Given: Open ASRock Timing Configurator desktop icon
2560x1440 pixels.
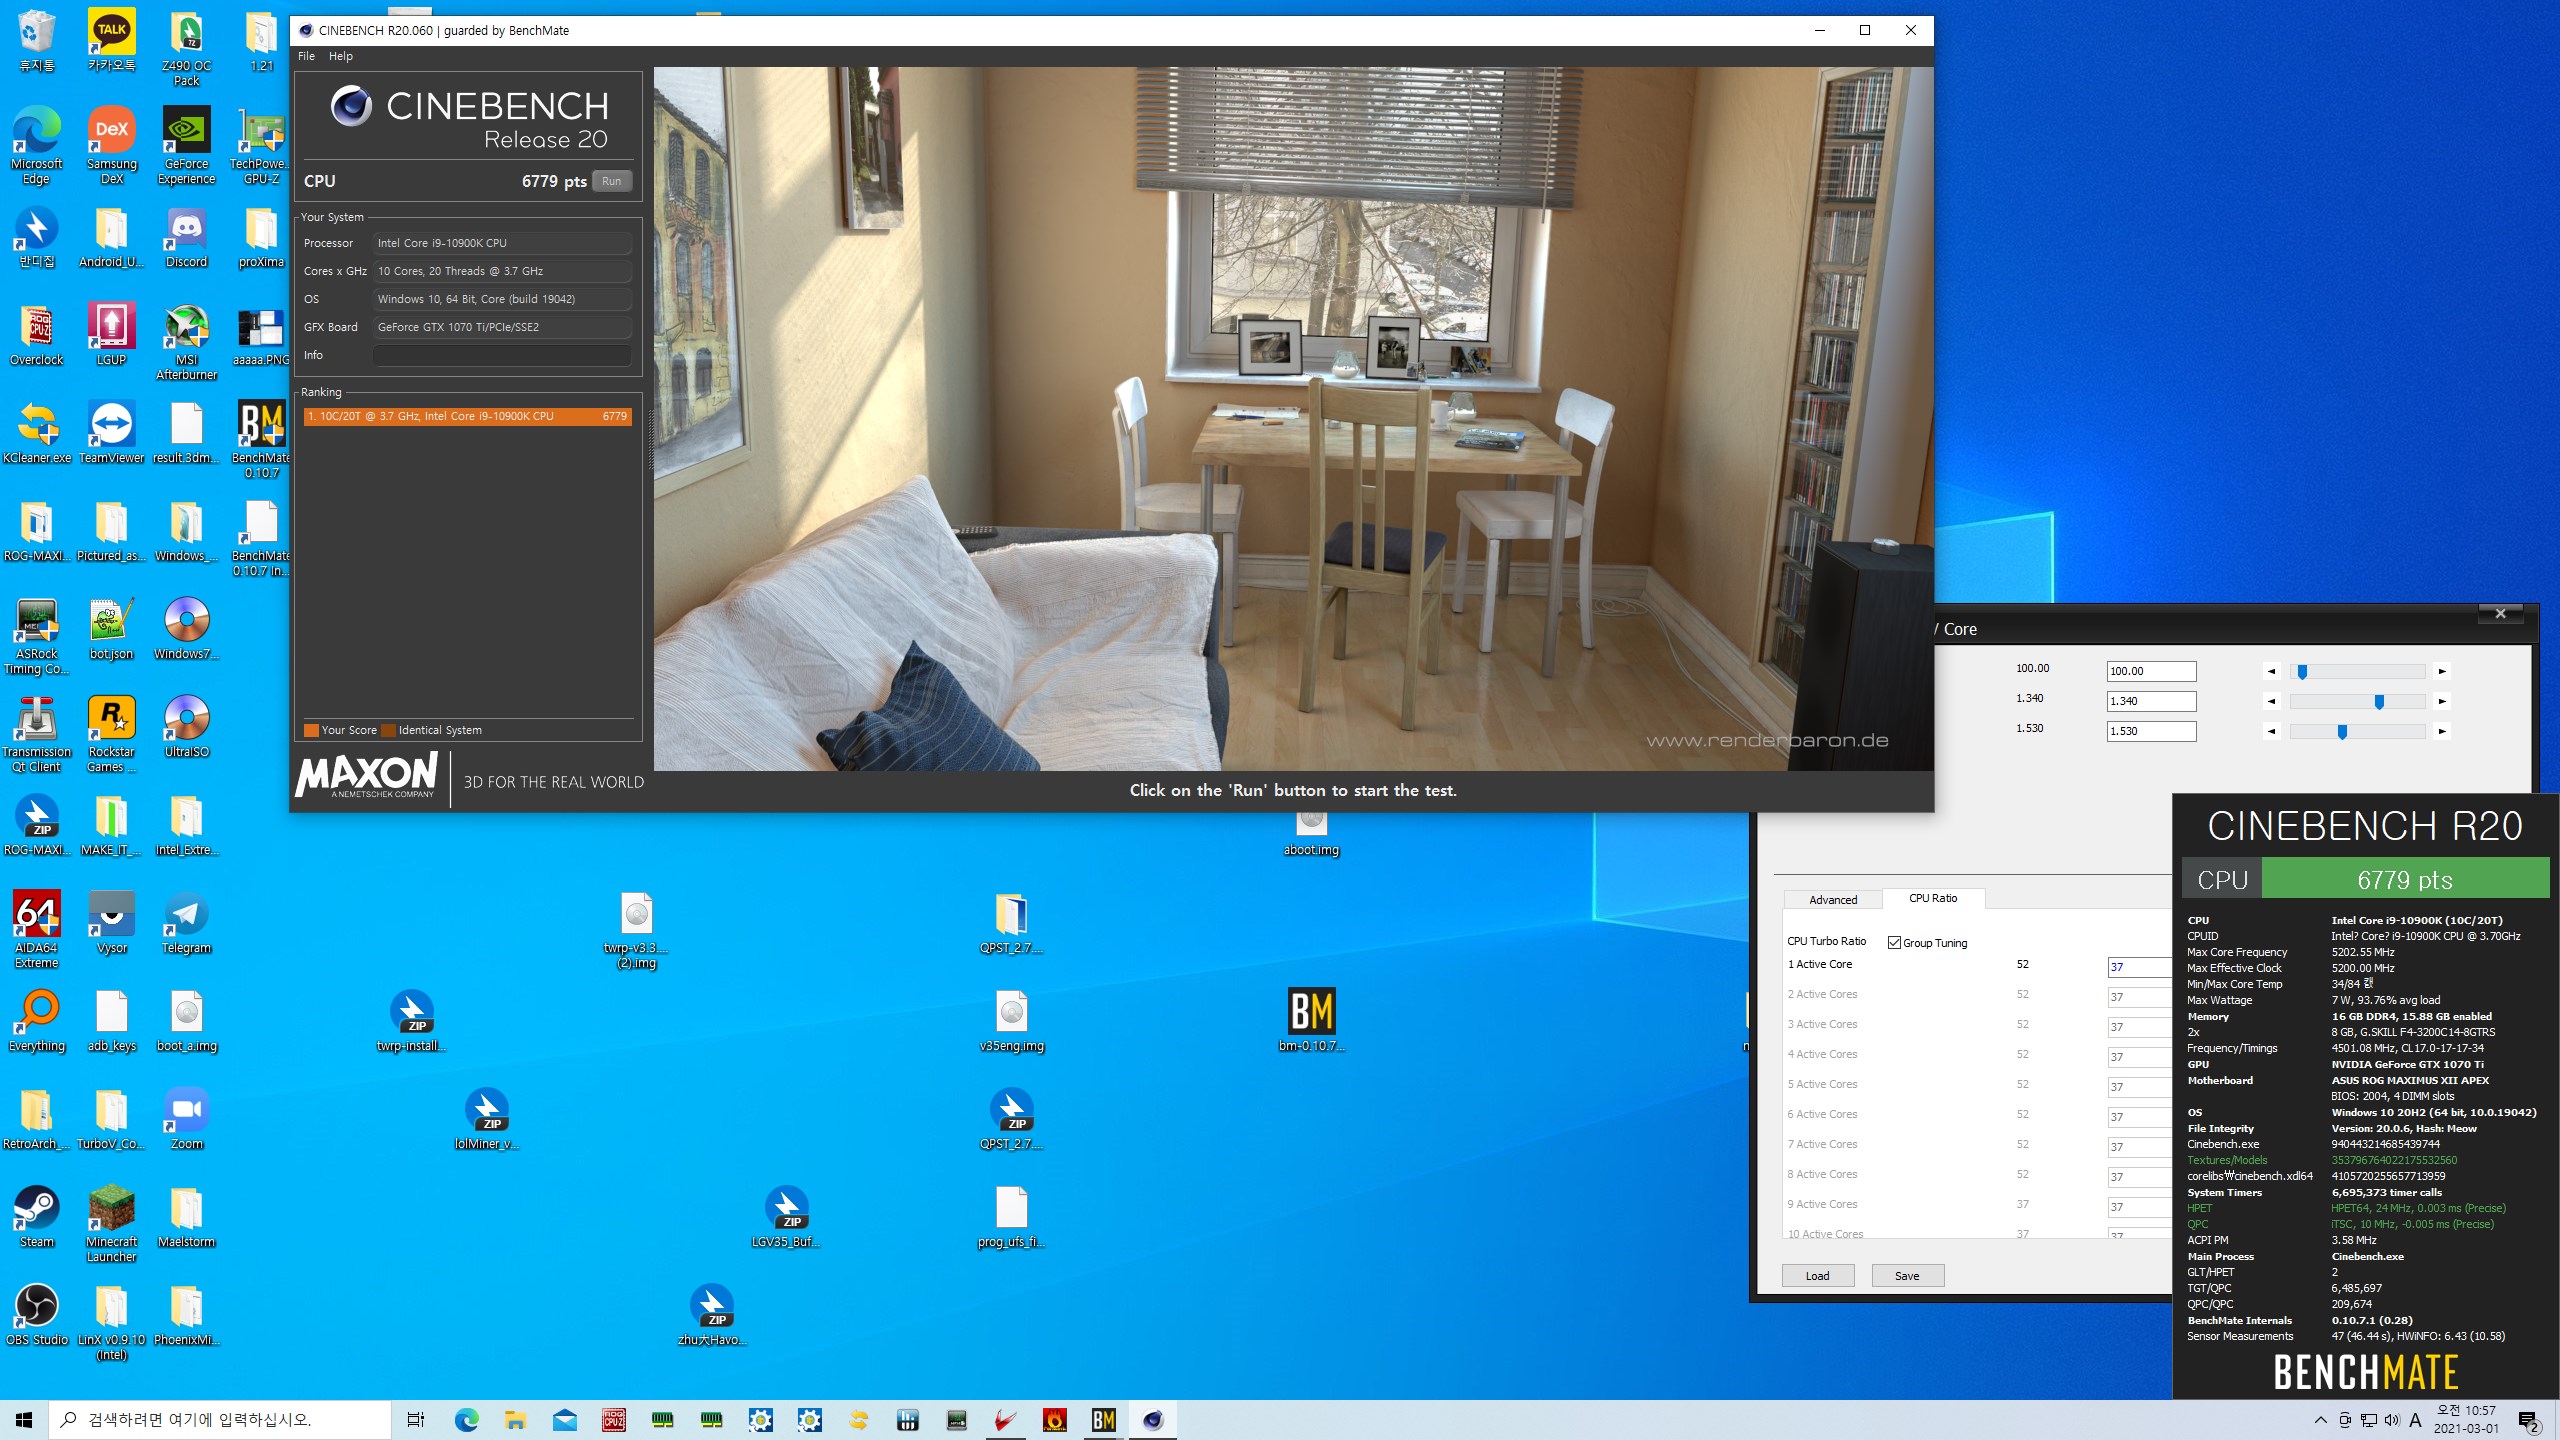Looking at the screenshot, I should [x=36, y=636].
